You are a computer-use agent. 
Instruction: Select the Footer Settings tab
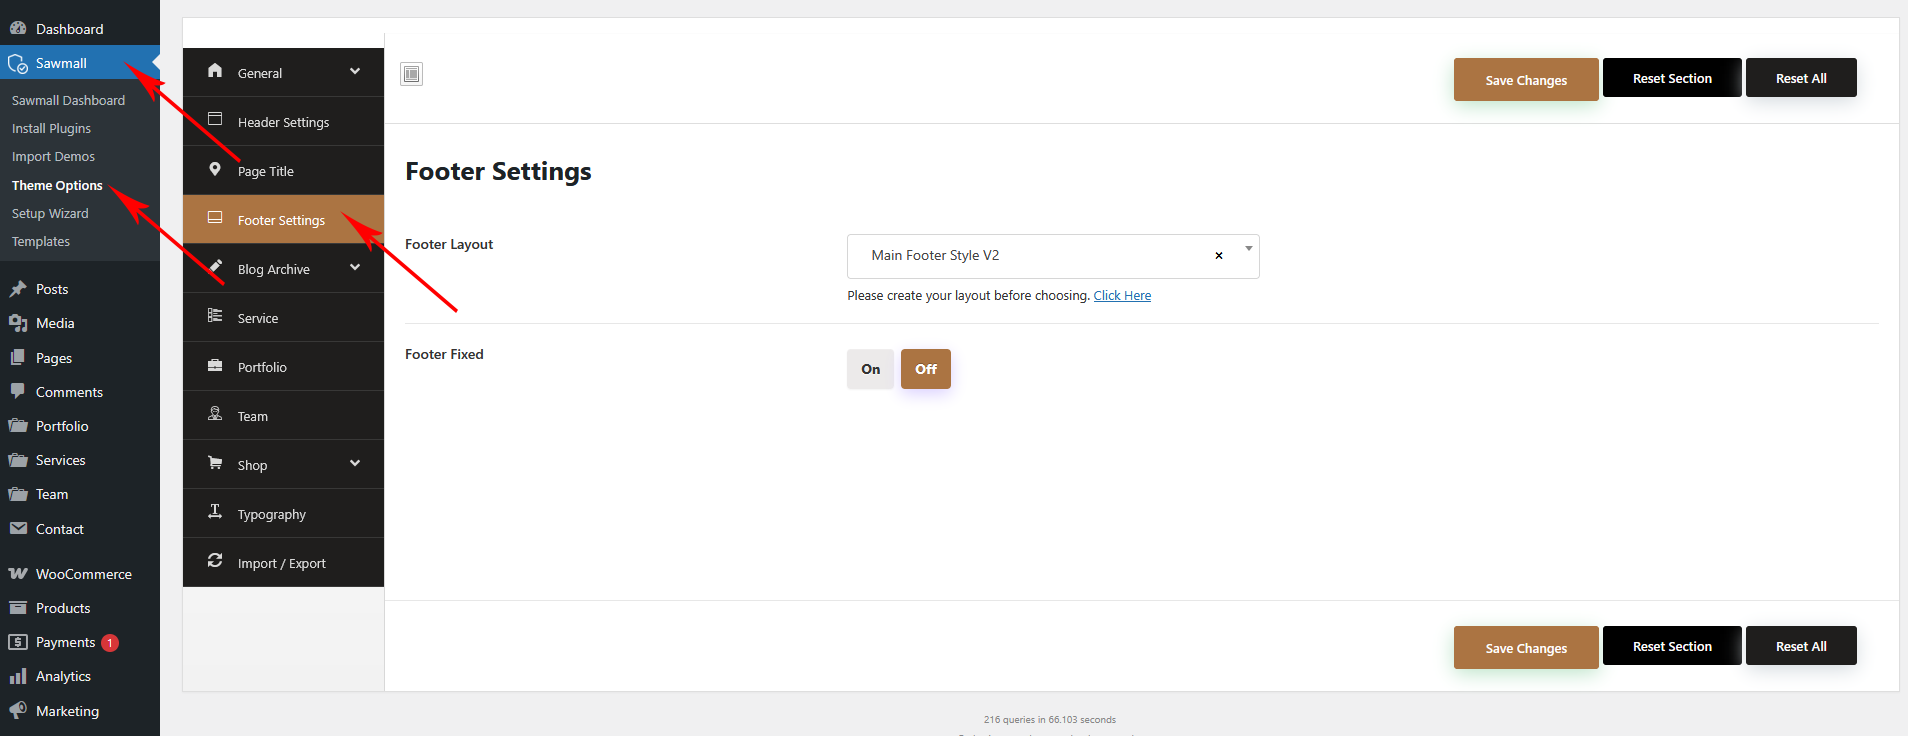(283, 219)
